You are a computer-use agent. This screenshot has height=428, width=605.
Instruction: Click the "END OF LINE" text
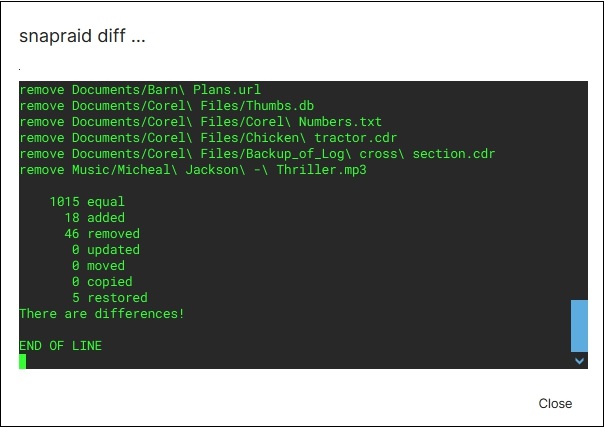click(x=60, y=346)
